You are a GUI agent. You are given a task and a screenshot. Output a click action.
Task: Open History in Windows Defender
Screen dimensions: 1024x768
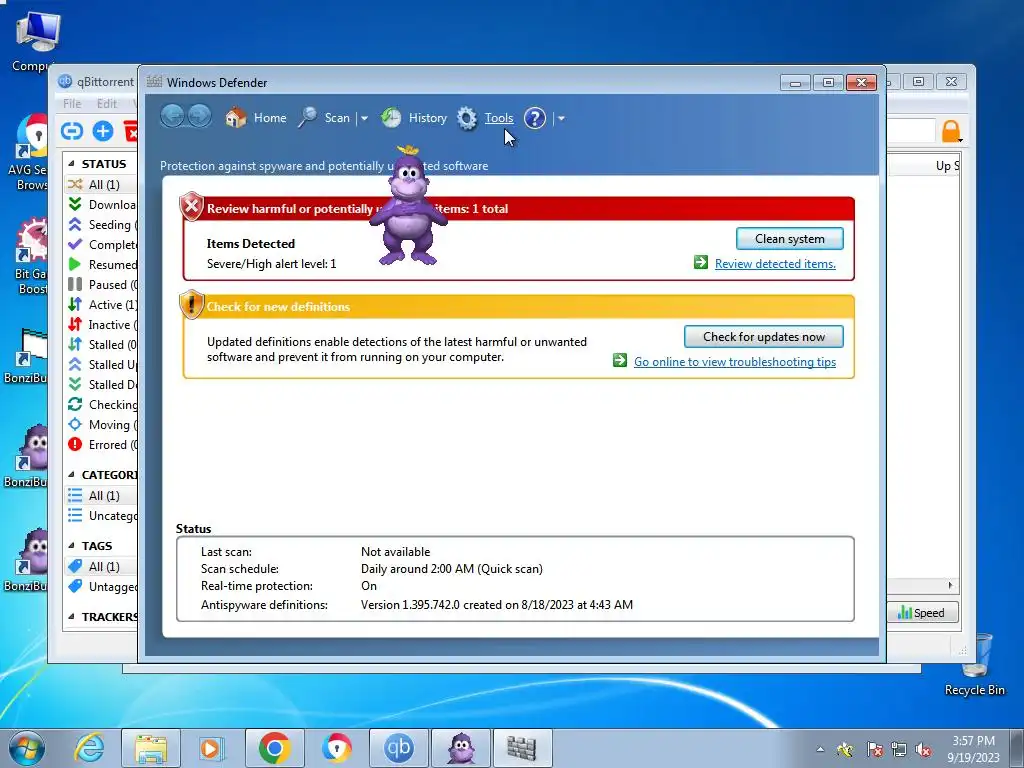pyautogui.click(x=414, y=118)
